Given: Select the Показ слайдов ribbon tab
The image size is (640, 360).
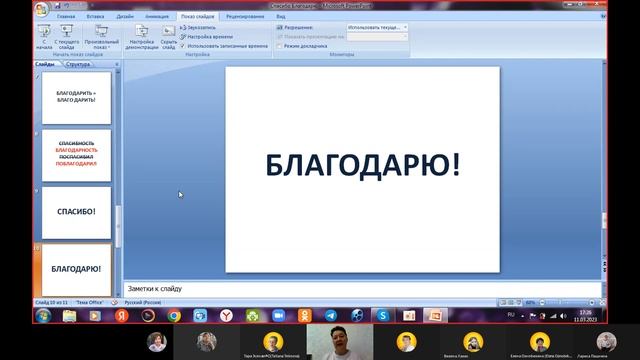Looking at the screenshot, I should click(x=198, y=16).
